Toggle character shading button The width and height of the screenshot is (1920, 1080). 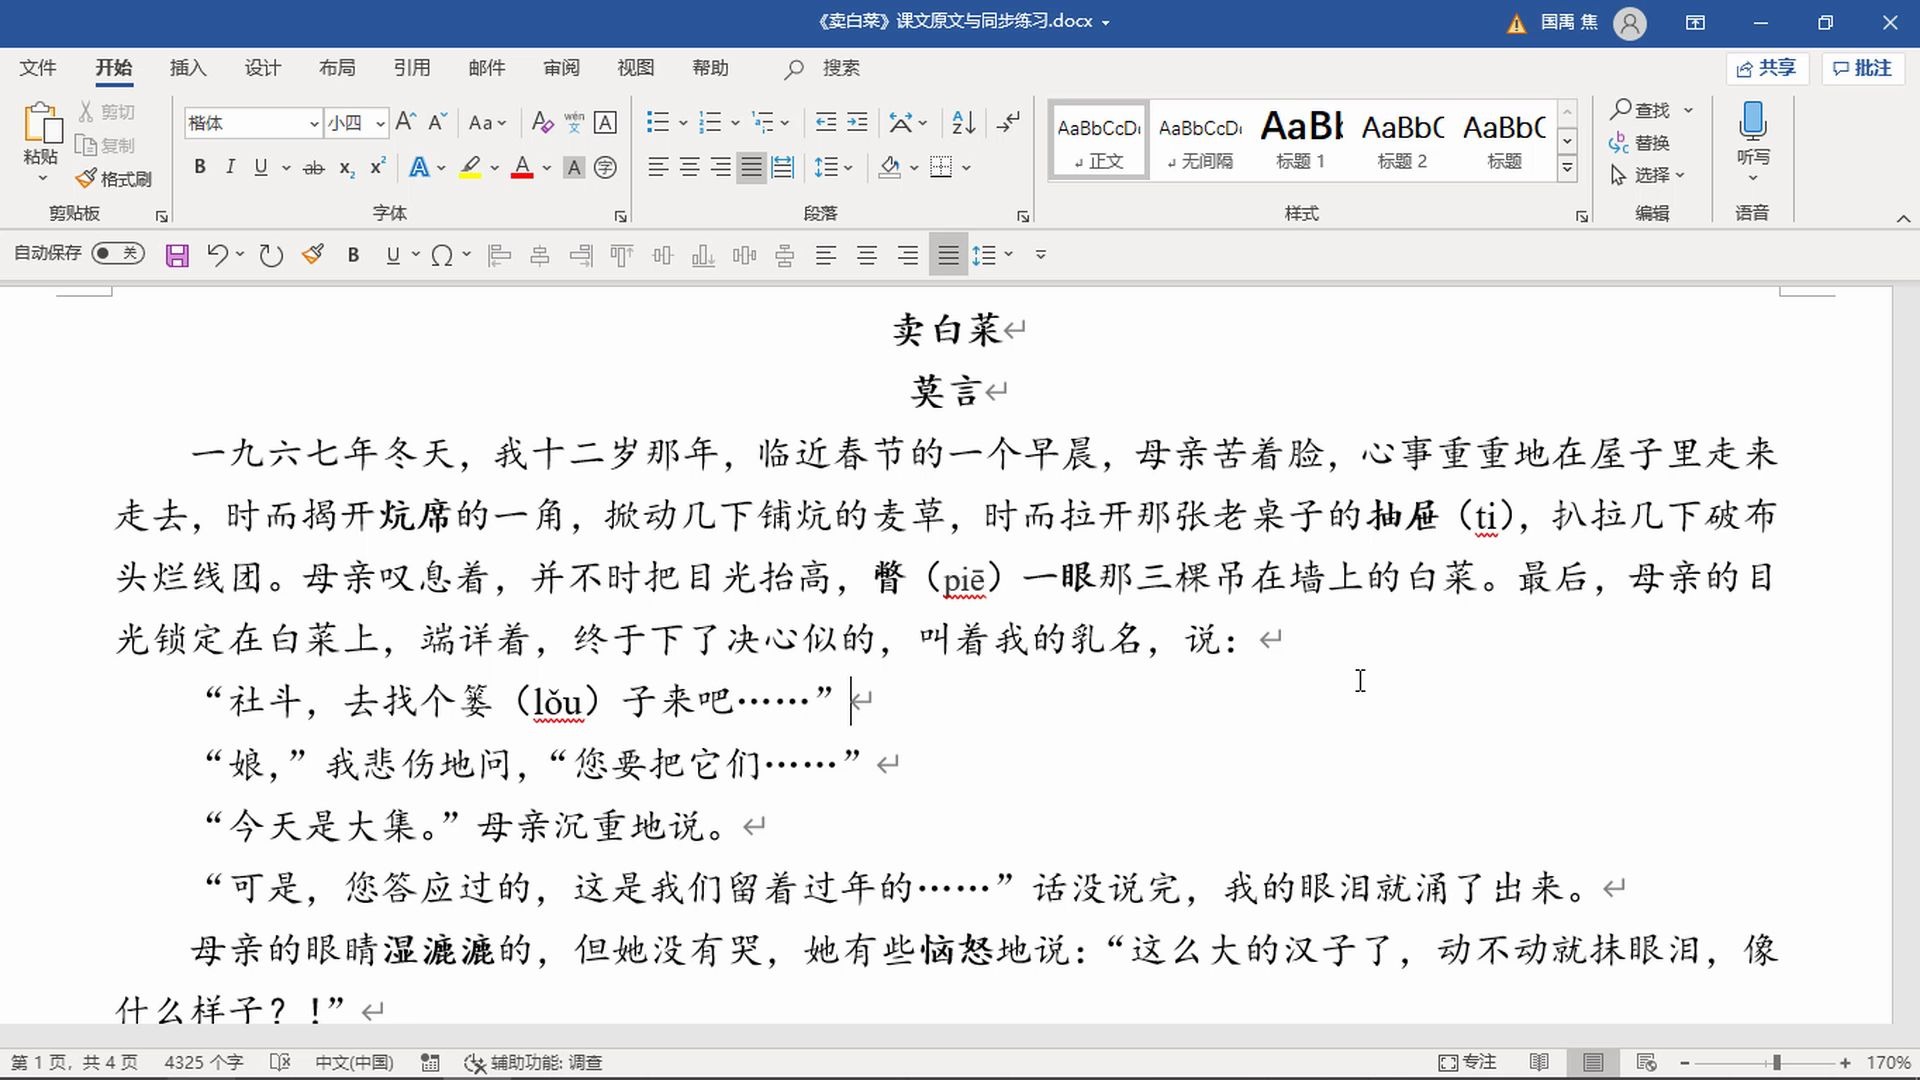tap(574, 168)
